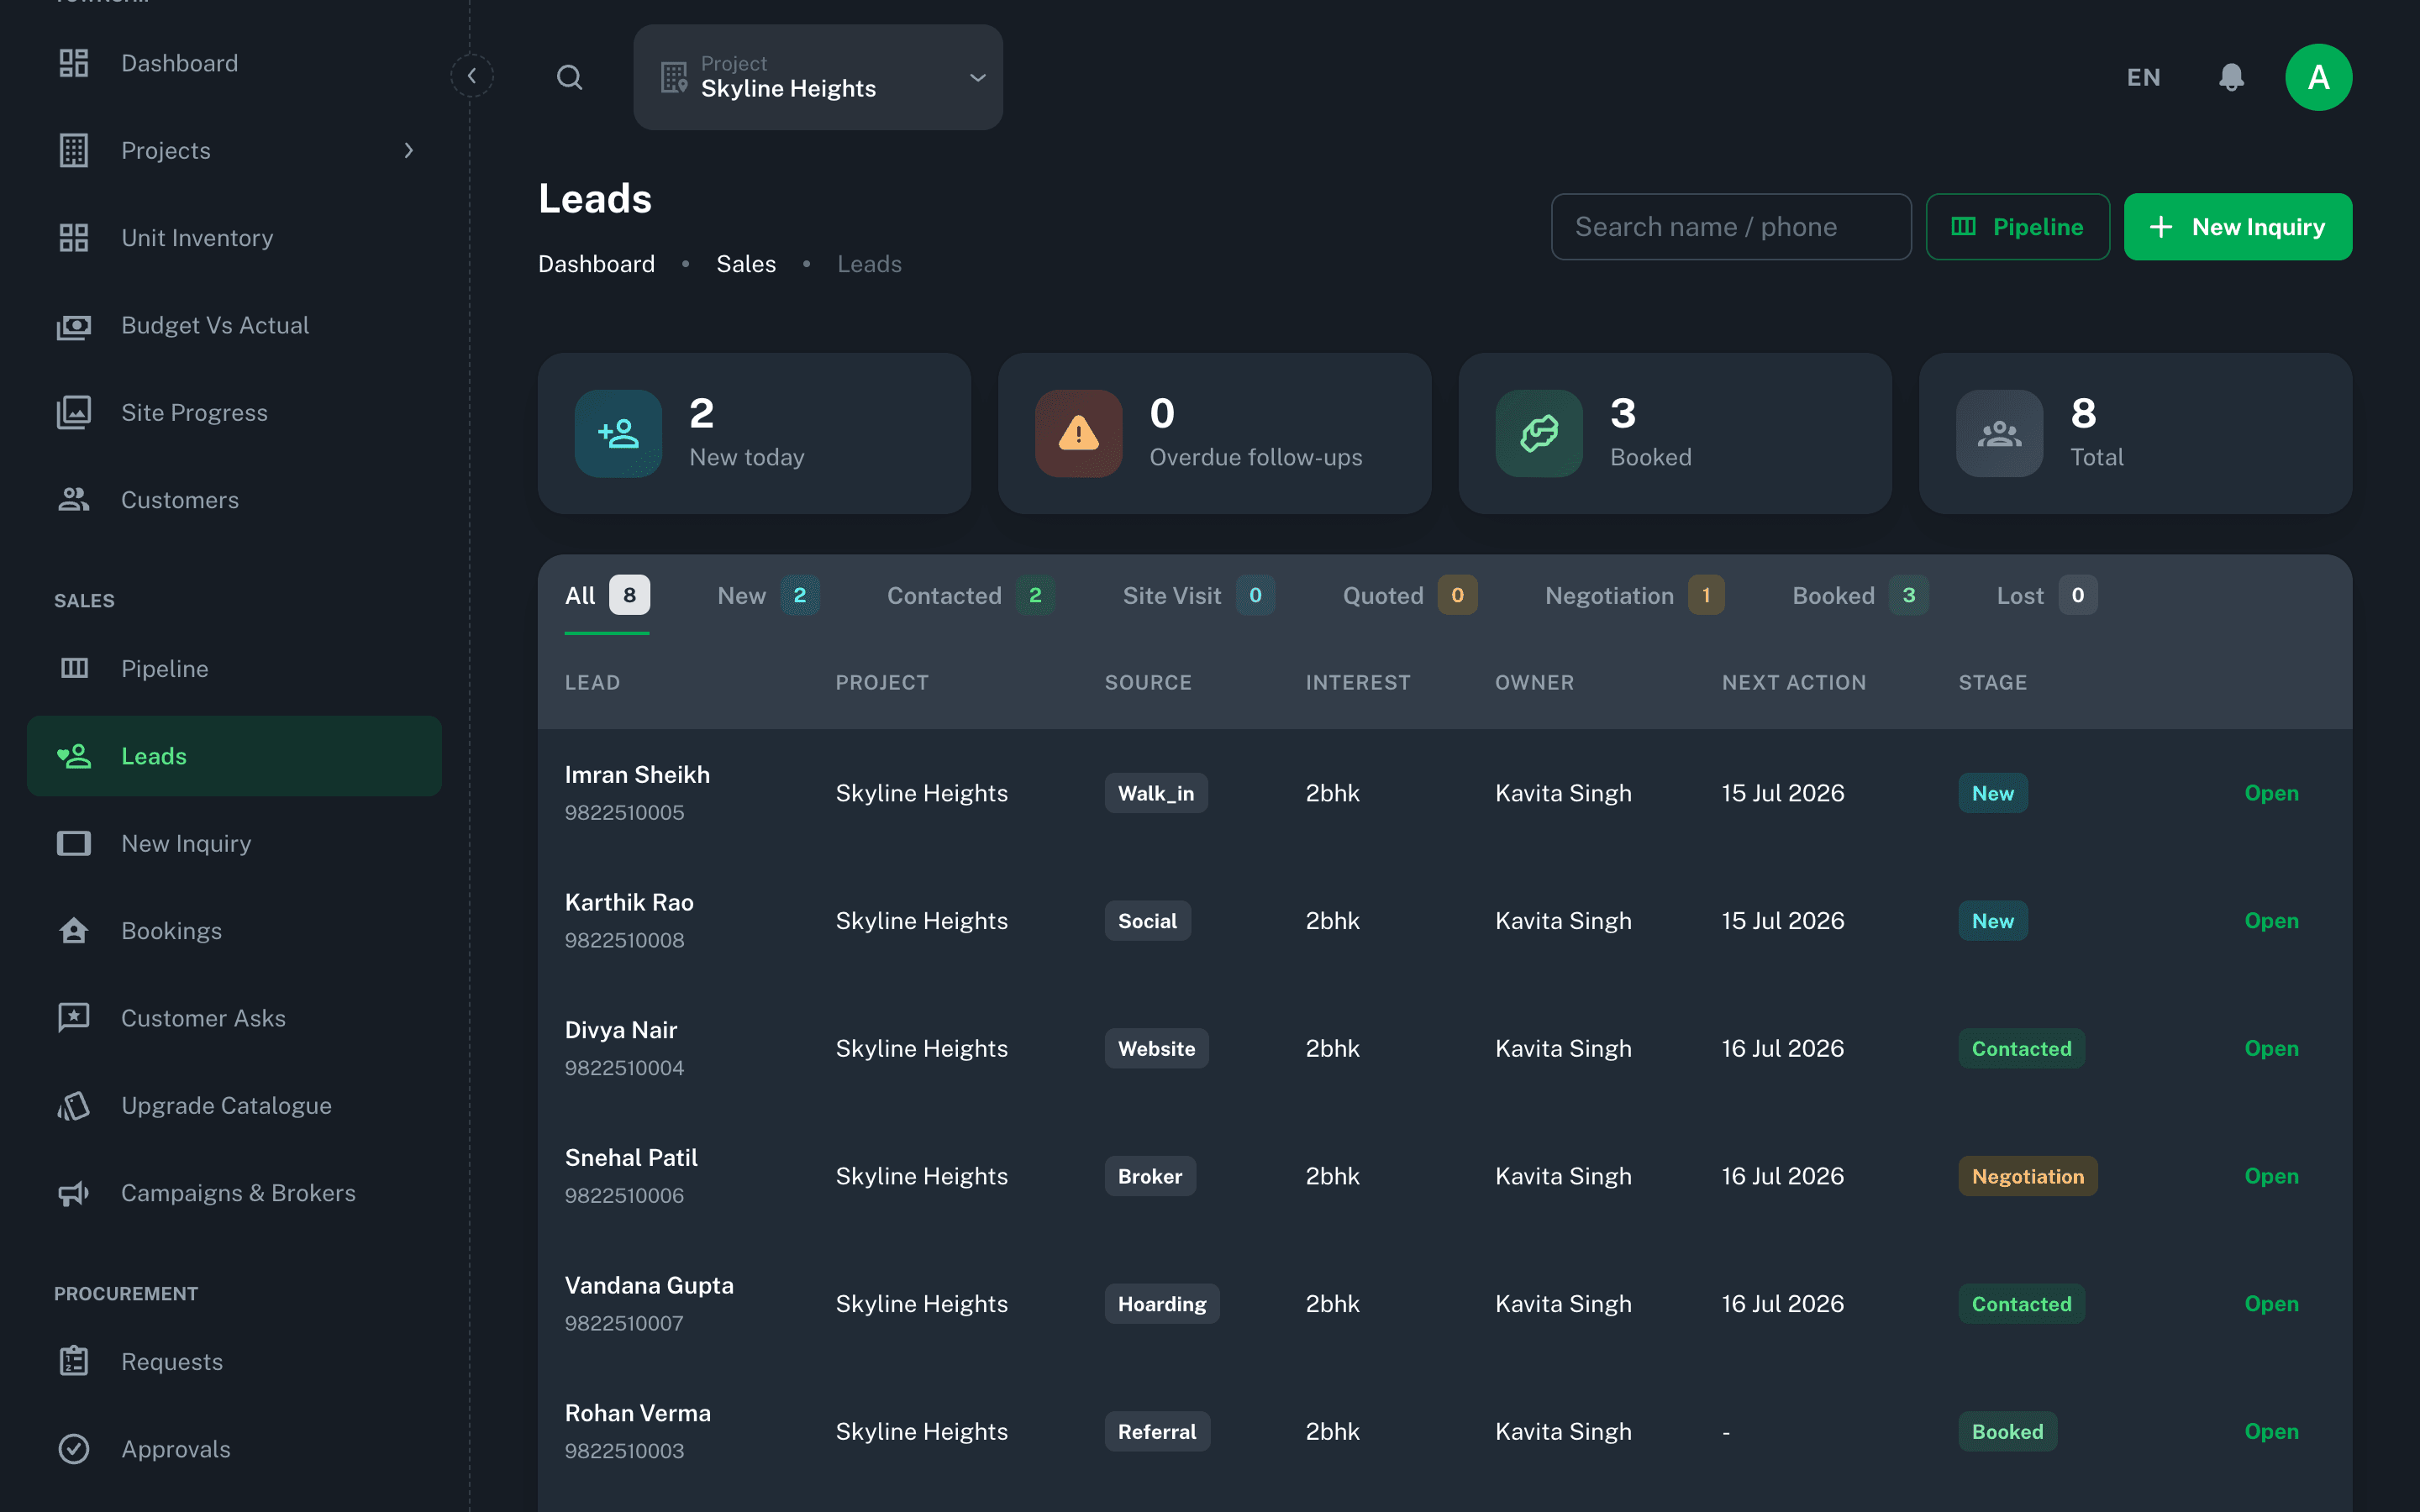
Task: Click the New Inquiry sidebar icon
Action: pyautogui.click(x=74, y=843)
